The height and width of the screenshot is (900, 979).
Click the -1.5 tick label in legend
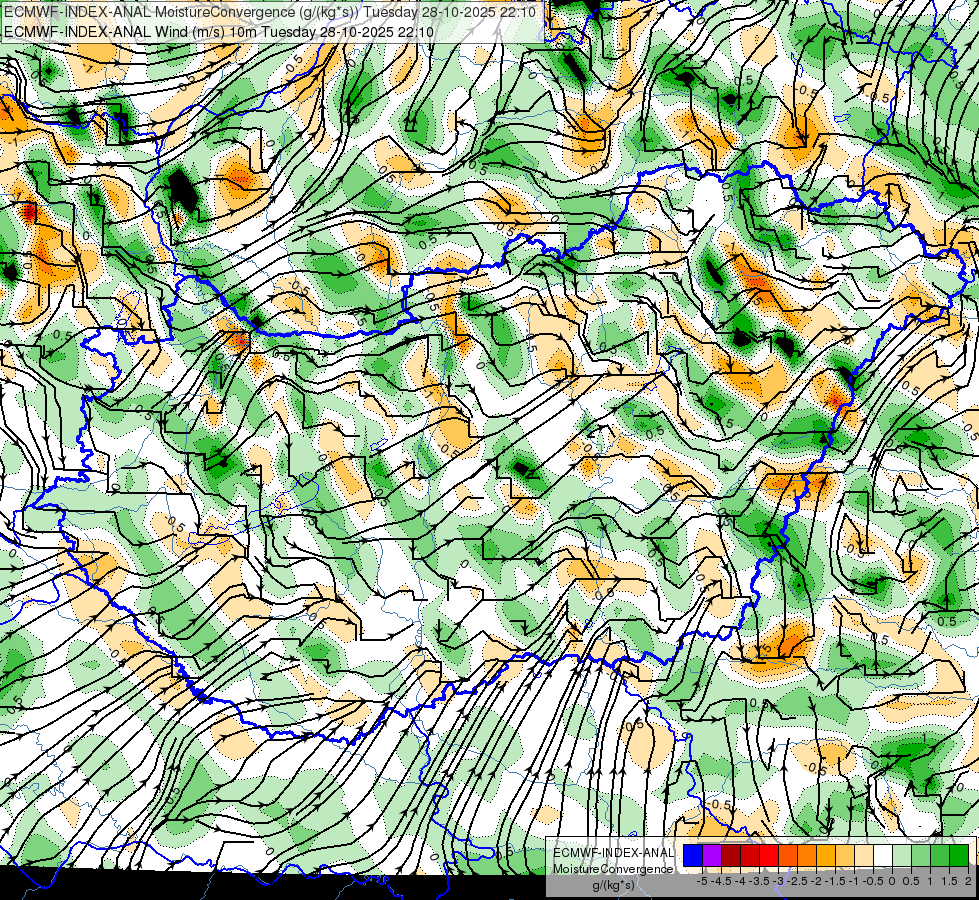pyautogui.click(x=835, y=881)
